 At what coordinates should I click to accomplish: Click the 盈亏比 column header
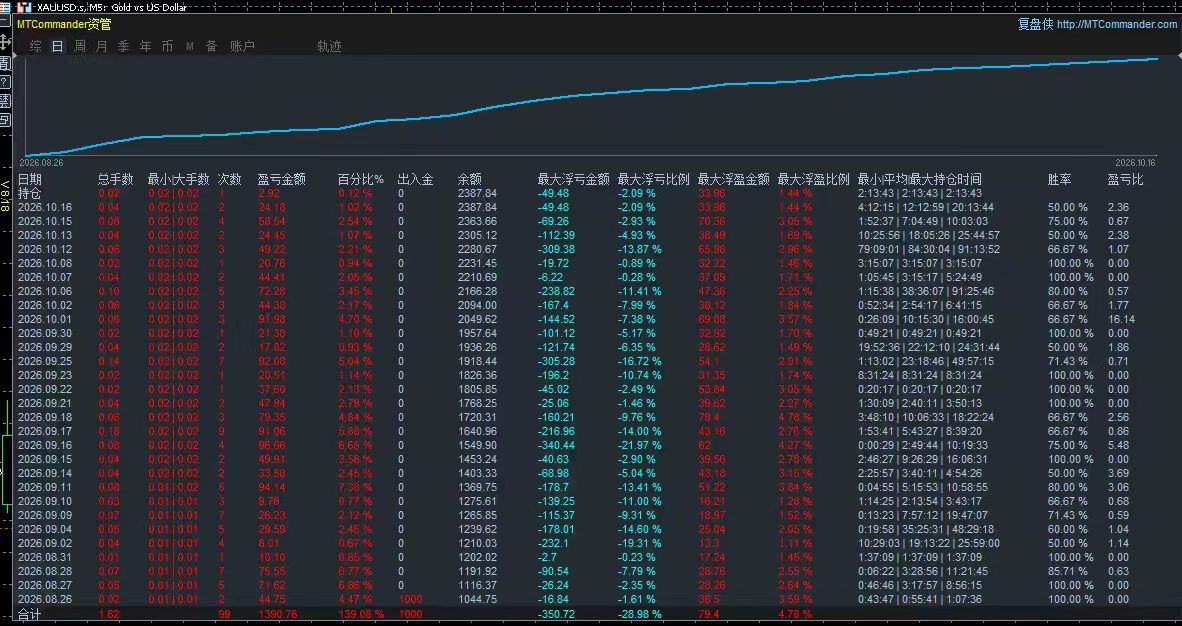(x=1125, y=180)
